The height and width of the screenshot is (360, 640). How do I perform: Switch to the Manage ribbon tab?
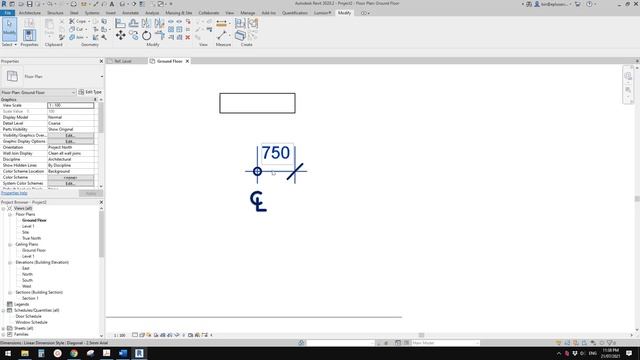click(x=247, y=13)
